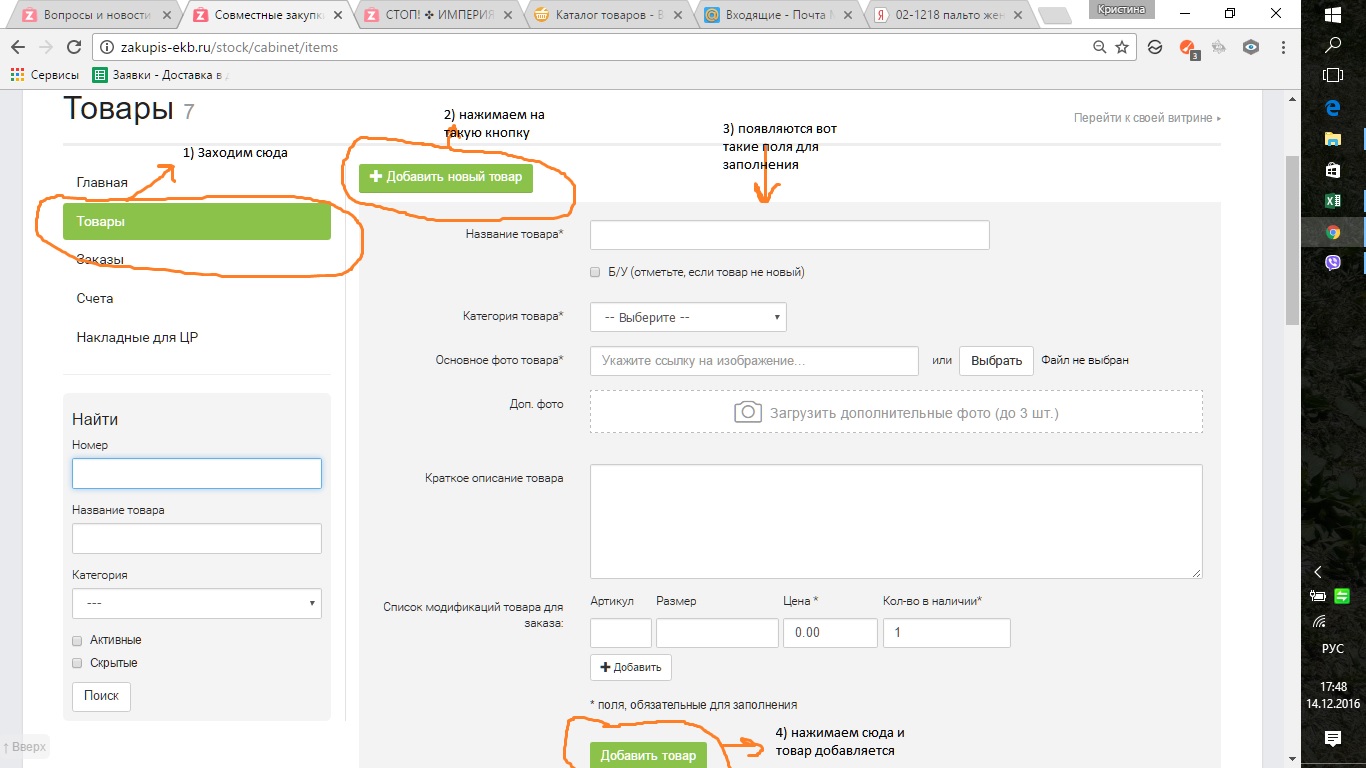The image size is (1366, 768).
Task: Bookmark the page using the star icon
Action: [x=1122, y=47]
